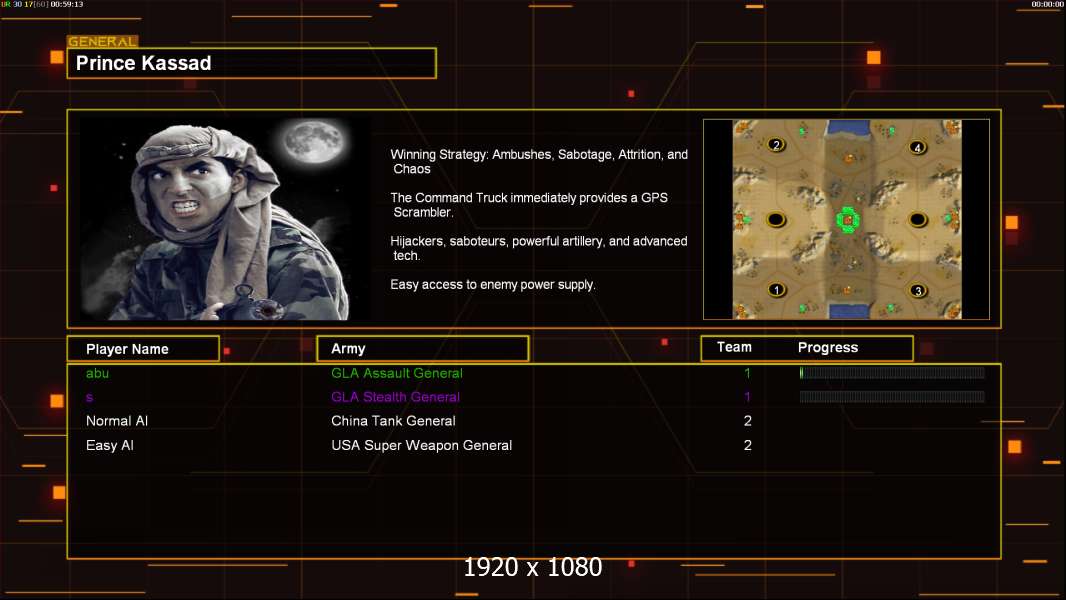Click the Winning Strategy description line
This screenshot has height=600, width=1066.
point(539,162)
